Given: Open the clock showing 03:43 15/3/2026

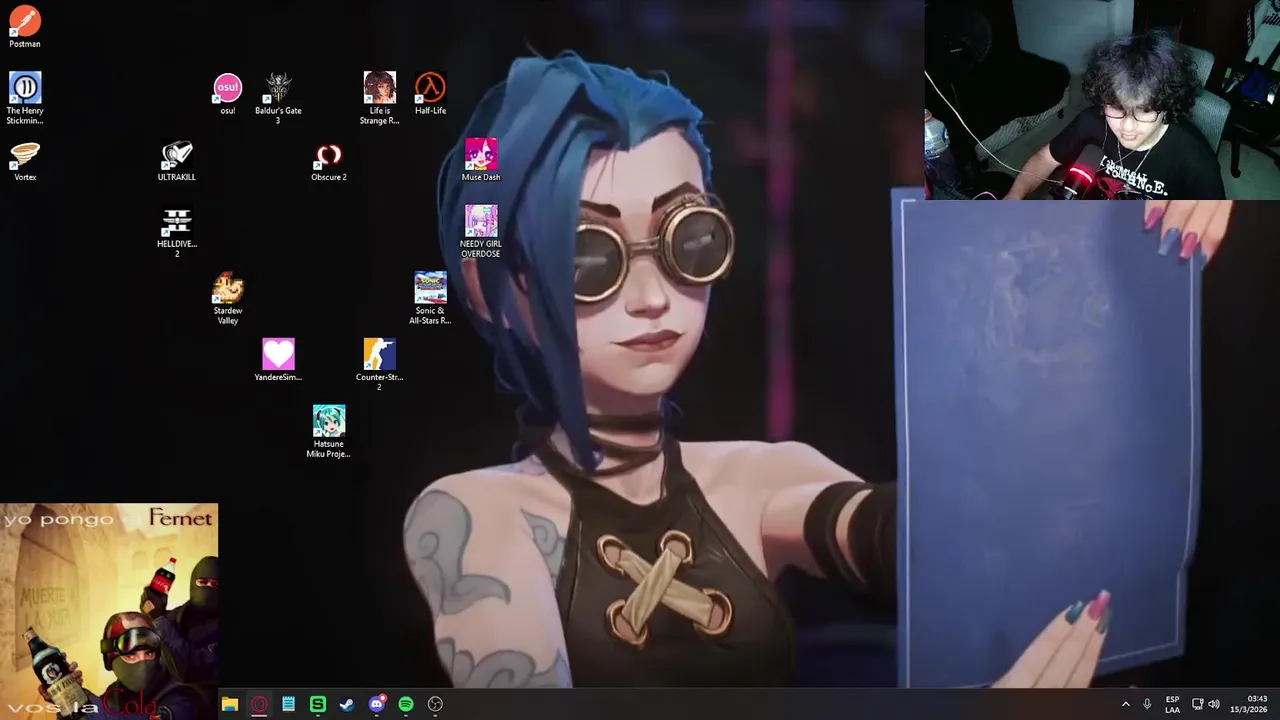Looking at the screenshot, I should [1250, 704].
